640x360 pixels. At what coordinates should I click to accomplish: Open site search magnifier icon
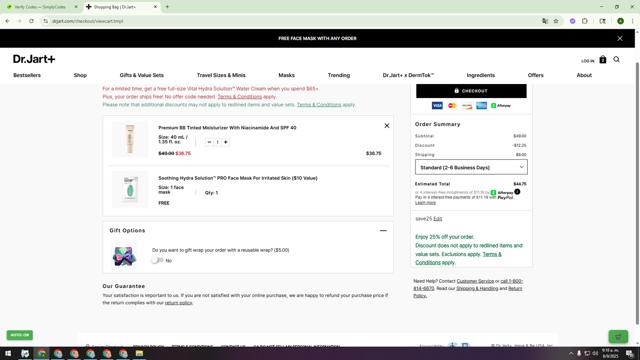616,60
